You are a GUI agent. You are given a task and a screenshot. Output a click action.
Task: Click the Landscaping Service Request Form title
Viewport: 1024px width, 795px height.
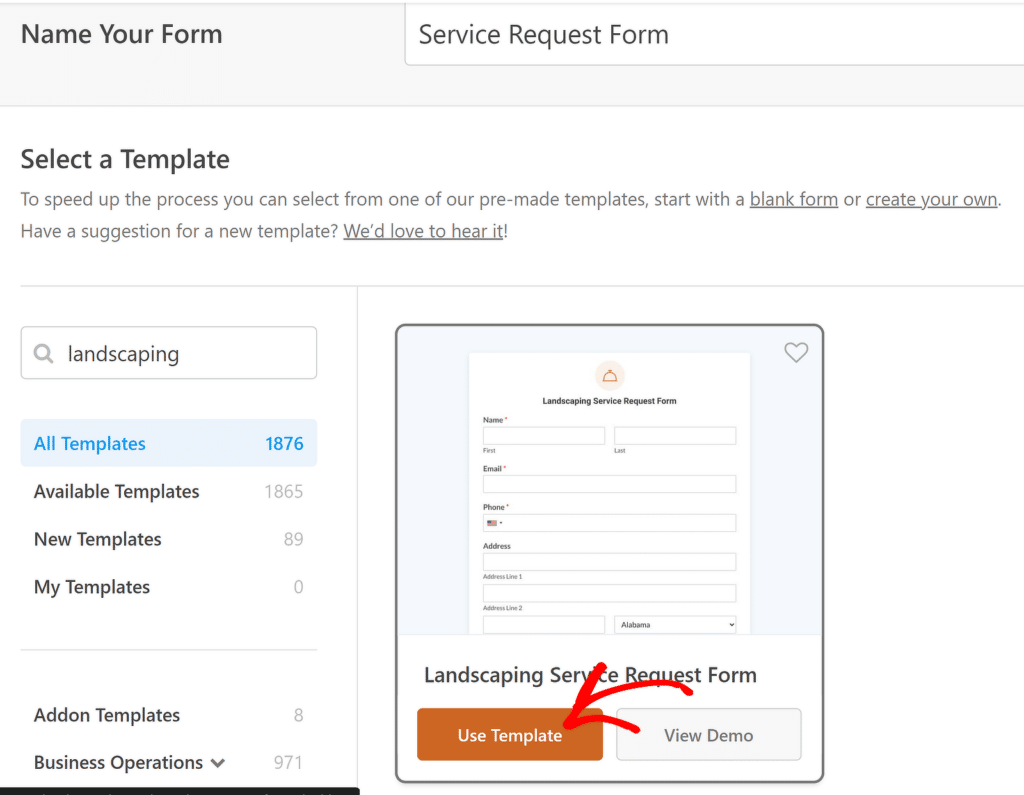(x=590, y=675)
